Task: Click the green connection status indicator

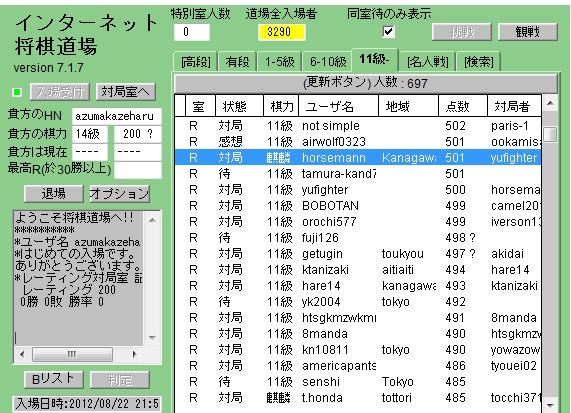Action: 17,92
